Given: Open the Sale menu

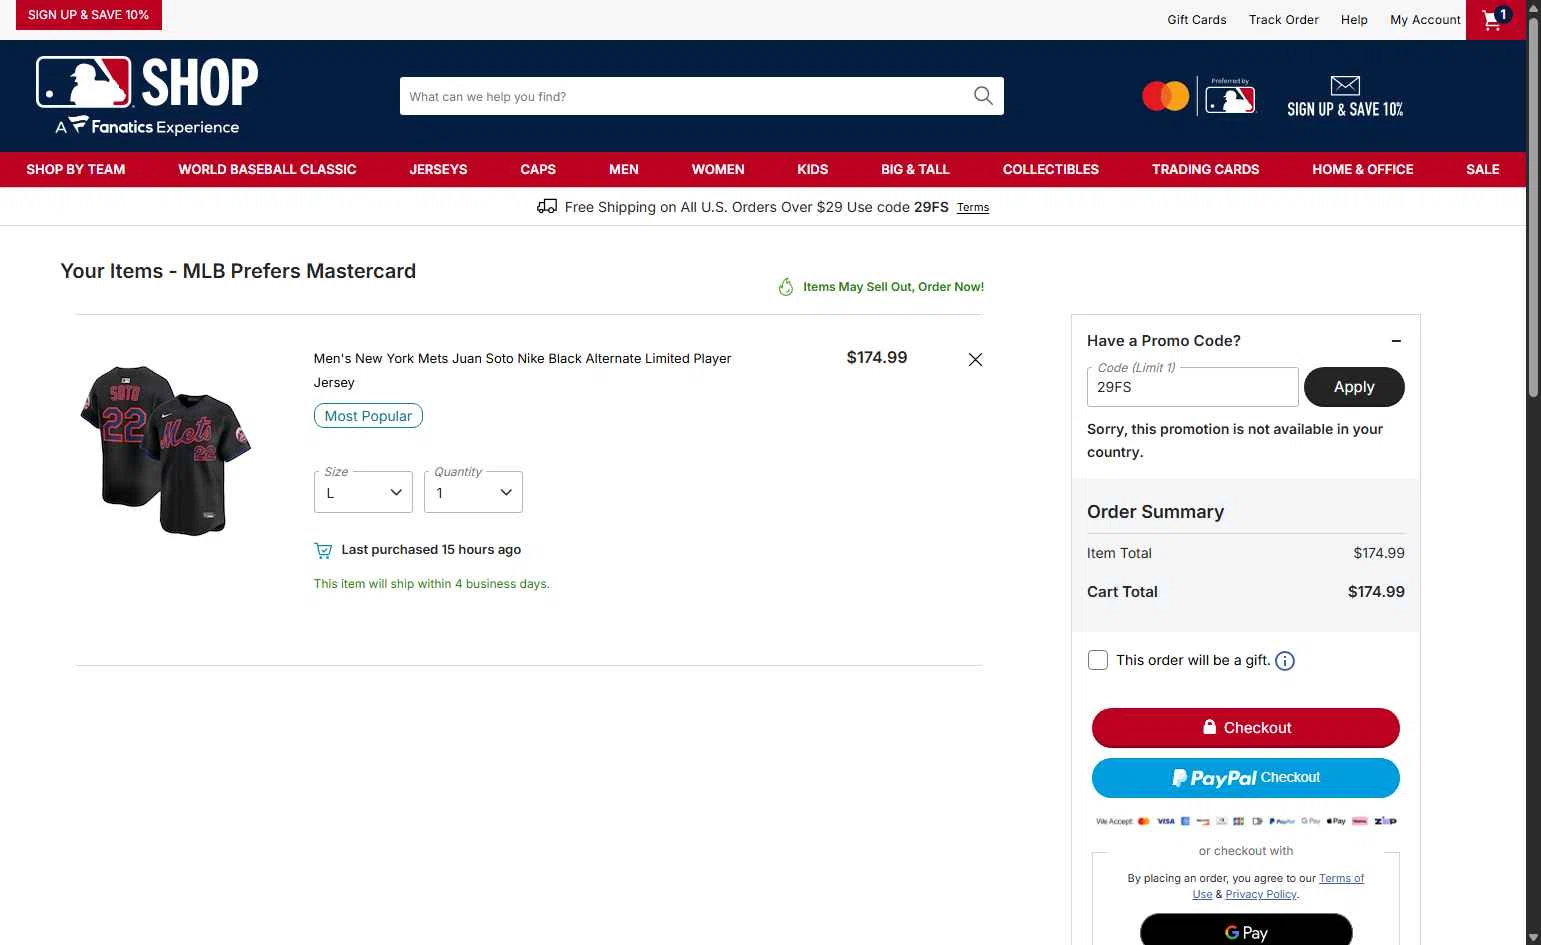Looking at the screenshot, I should tap(1483, 169).
